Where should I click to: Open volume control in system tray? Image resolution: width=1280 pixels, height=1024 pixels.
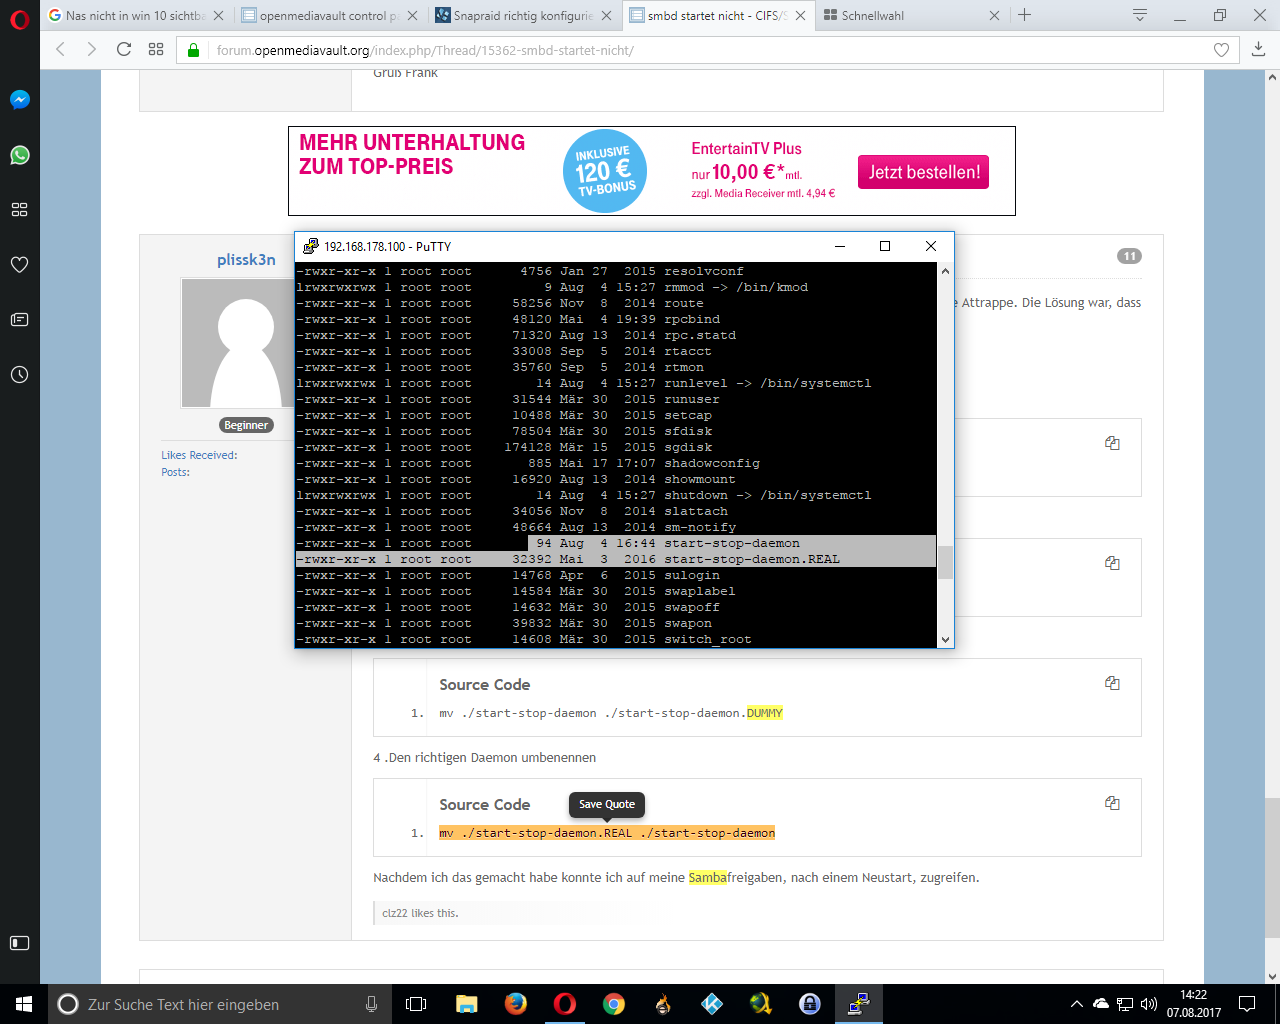click(x=1148, y=1004)
